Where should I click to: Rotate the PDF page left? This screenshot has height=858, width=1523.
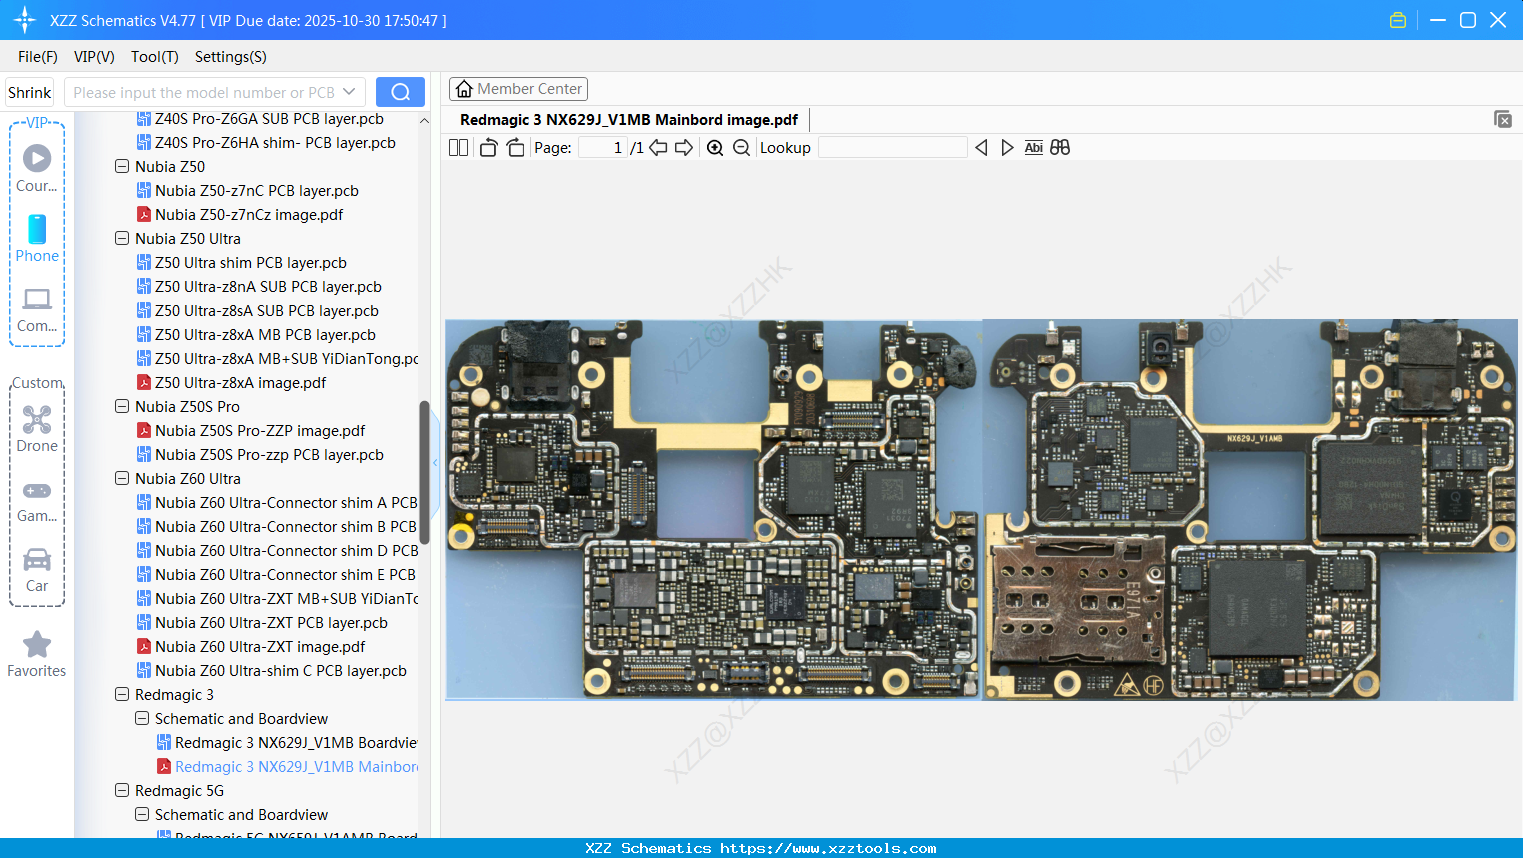(488, 147)
